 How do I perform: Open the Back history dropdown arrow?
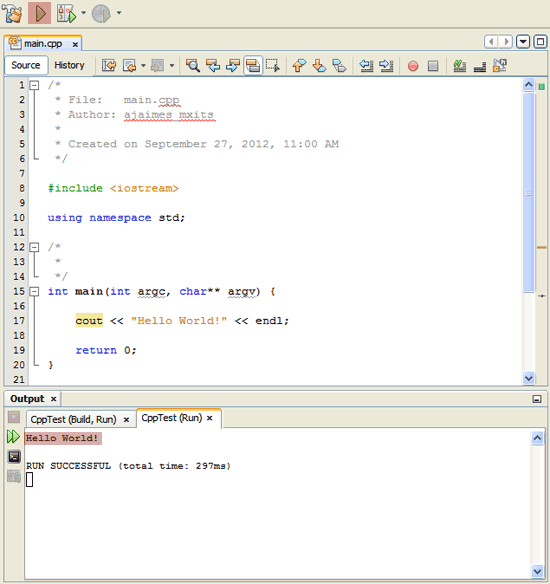(143, 66)
